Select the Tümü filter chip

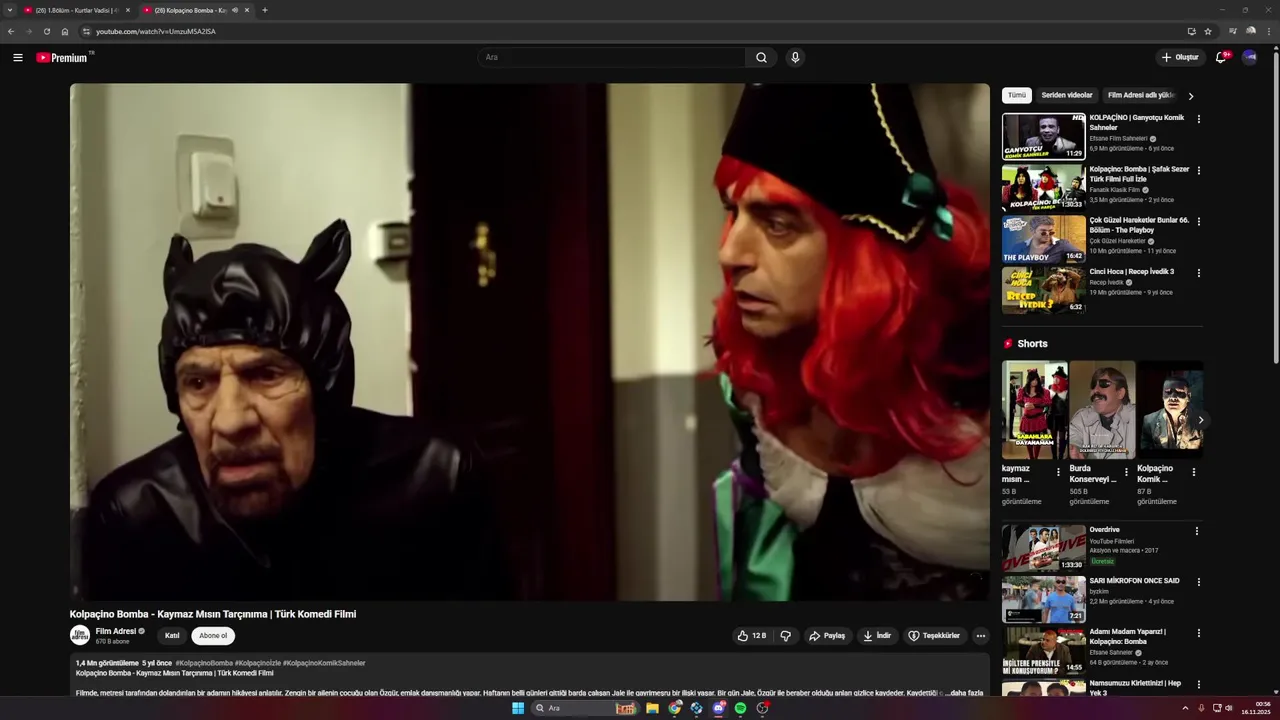click(x=1017, y=95)
